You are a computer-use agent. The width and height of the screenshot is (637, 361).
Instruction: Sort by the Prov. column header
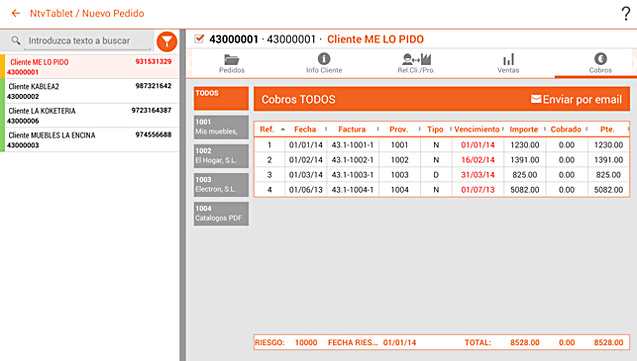pyautogui.click(x=399, y=129)
